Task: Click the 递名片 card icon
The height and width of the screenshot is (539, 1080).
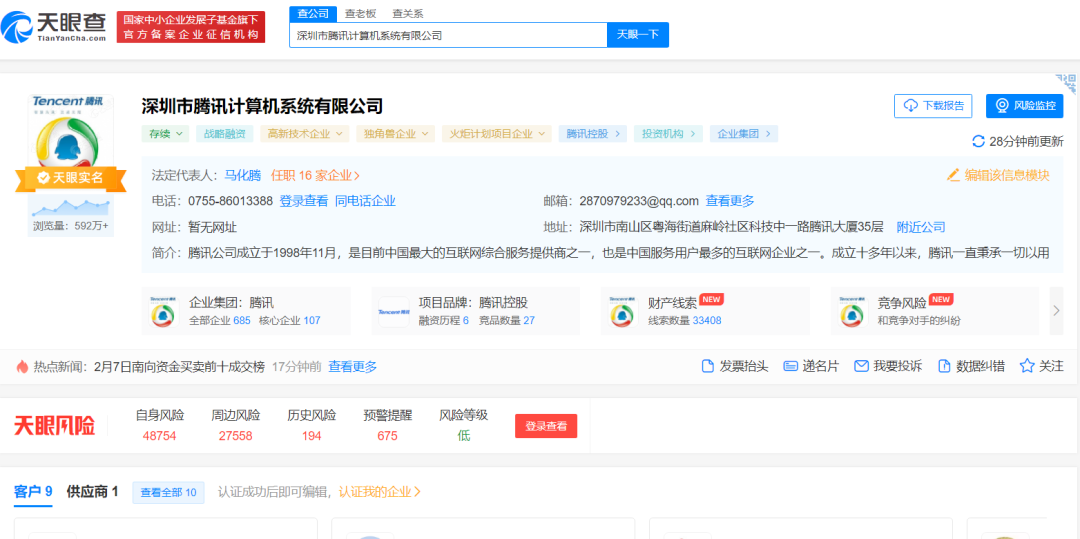Action: [x=791, y=366]
